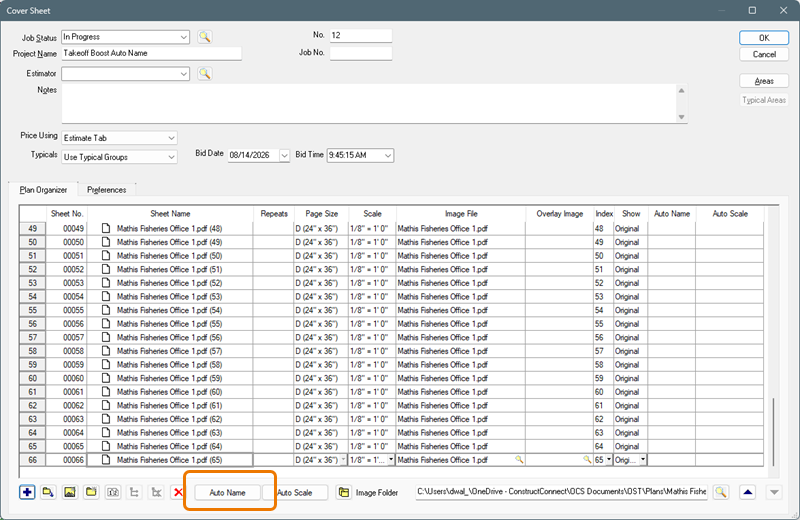Click the gray down arrow move icon
800x520 pixels.
[774, 492]
